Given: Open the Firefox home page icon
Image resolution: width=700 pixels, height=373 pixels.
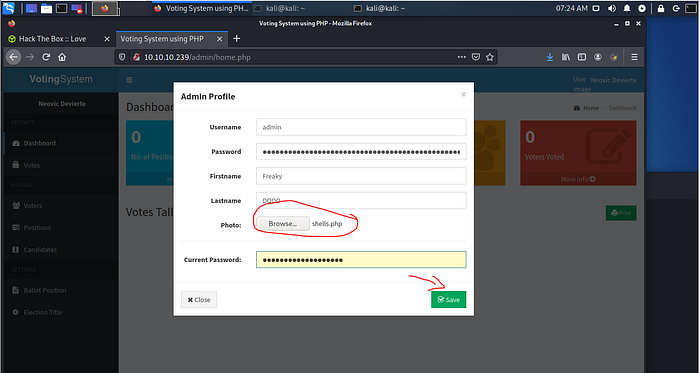Looking at the screenshot, I should pos(62,57).
